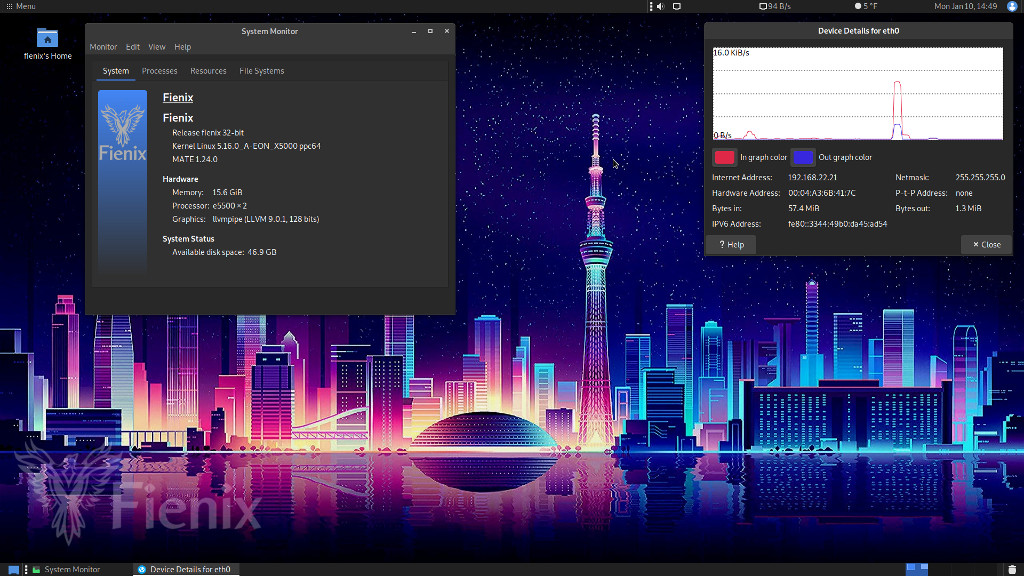Click the available disk space 46.9 GB
This screenshot has width=1024, height=576.
click(262, 252)
